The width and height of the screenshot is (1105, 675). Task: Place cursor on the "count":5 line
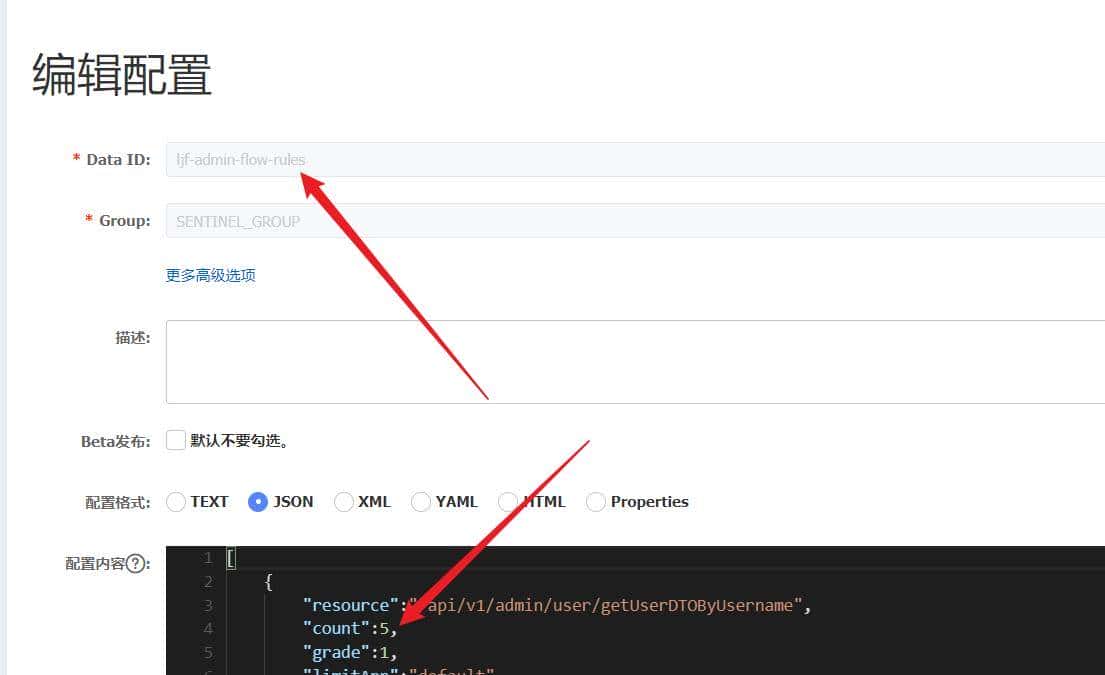click(x=350, y=629)
